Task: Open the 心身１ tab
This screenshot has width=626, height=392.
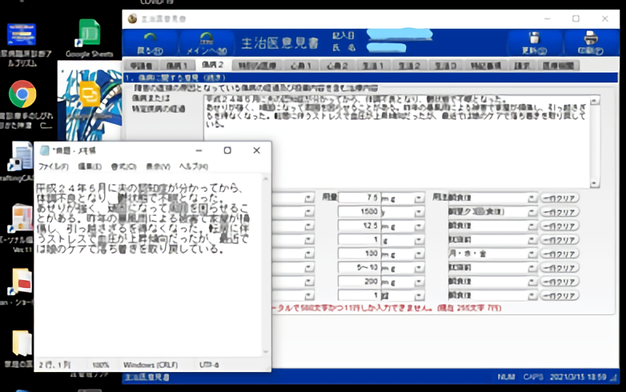Action: [301, 65]
